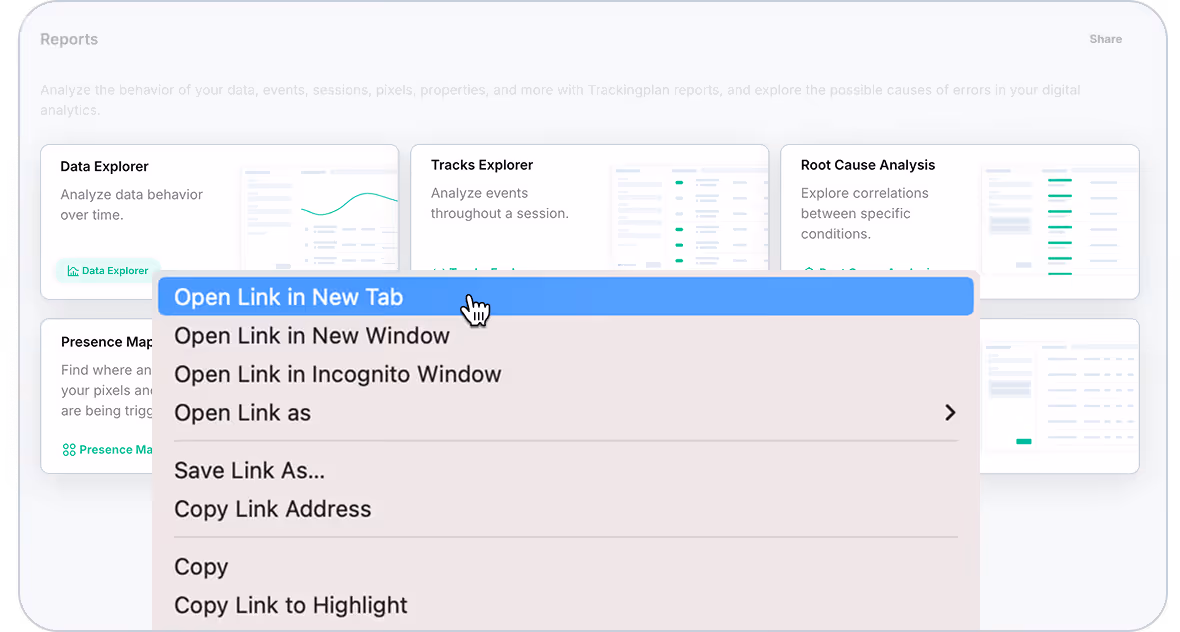Click 'Analyze events throughout a session.' text
The image size is (1180, 632).
[500, 203]
